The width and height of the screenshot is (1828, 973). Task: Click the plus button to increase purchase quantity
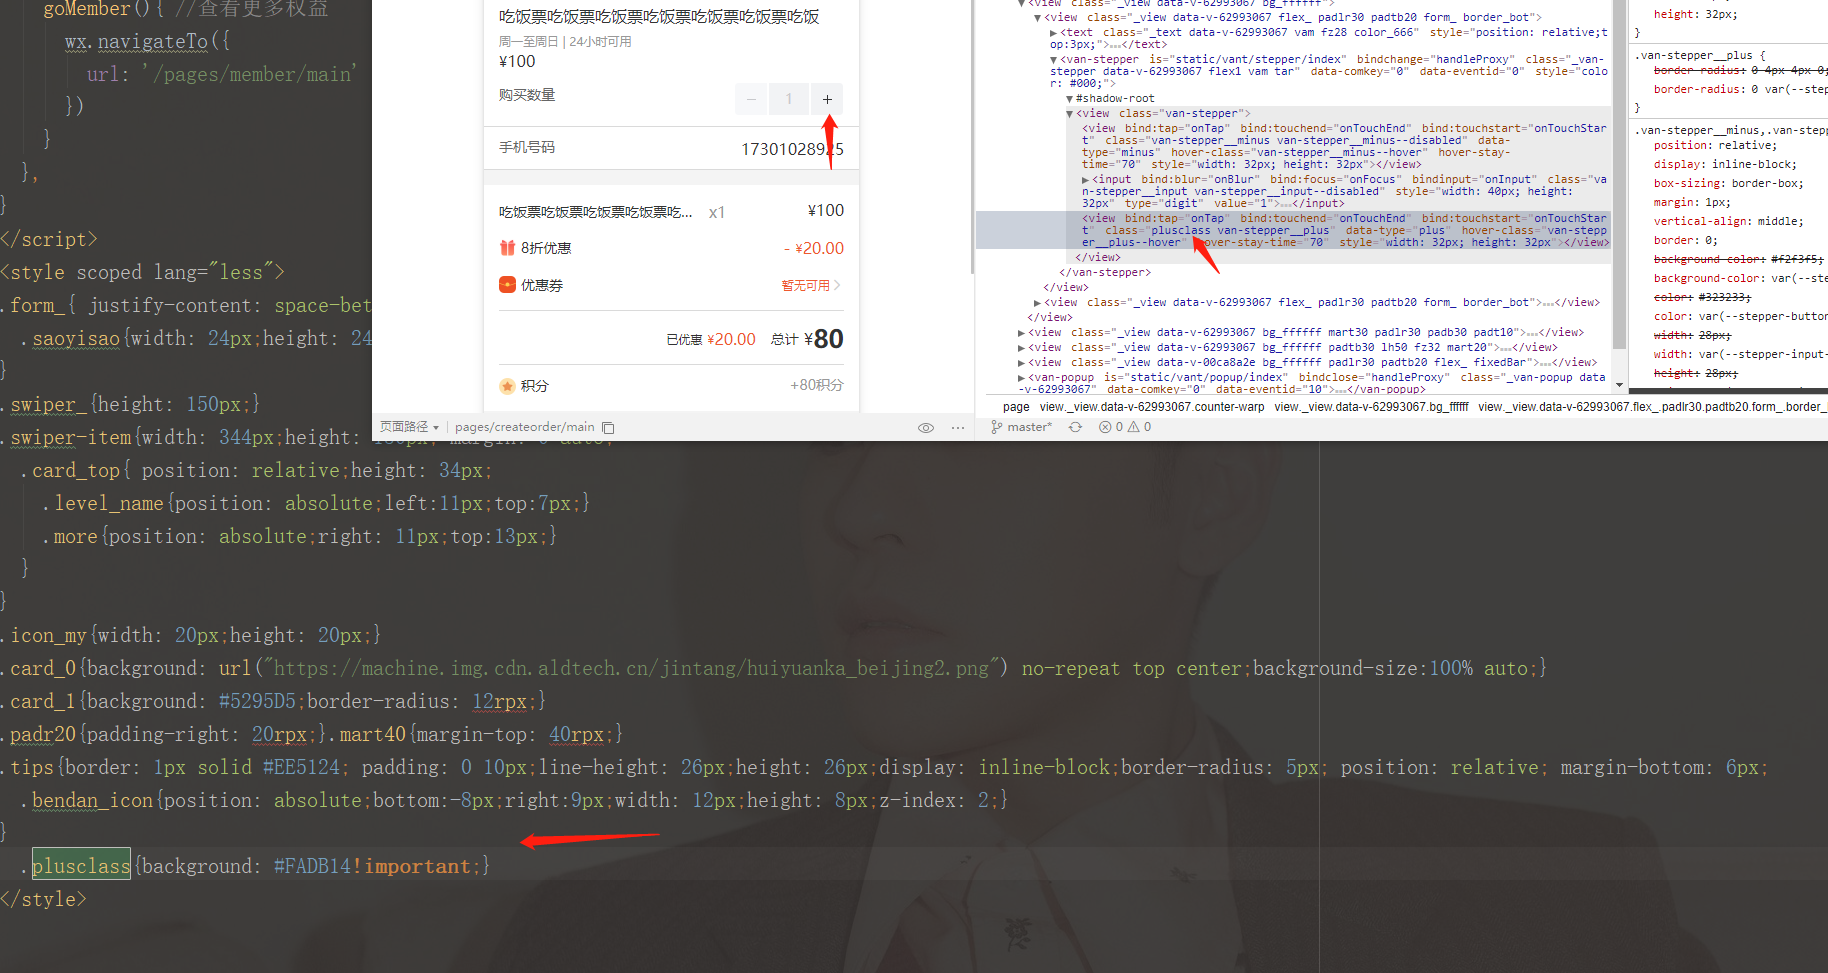click(x=827, y=99)
